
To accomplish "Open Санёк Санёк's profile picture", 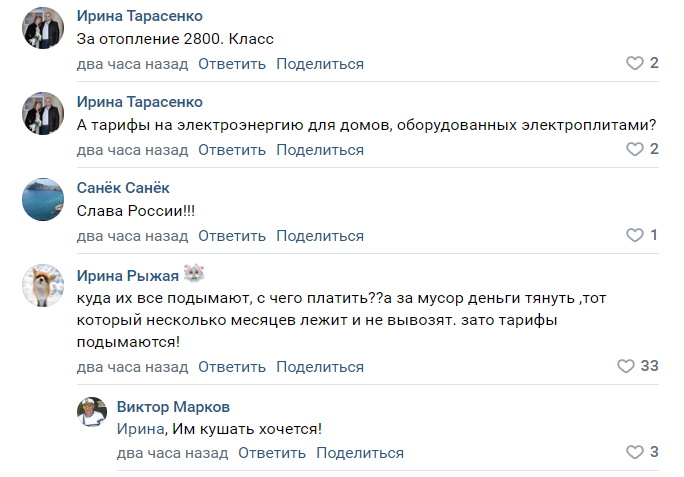I will pyautogui.click(x=43, y=200).
